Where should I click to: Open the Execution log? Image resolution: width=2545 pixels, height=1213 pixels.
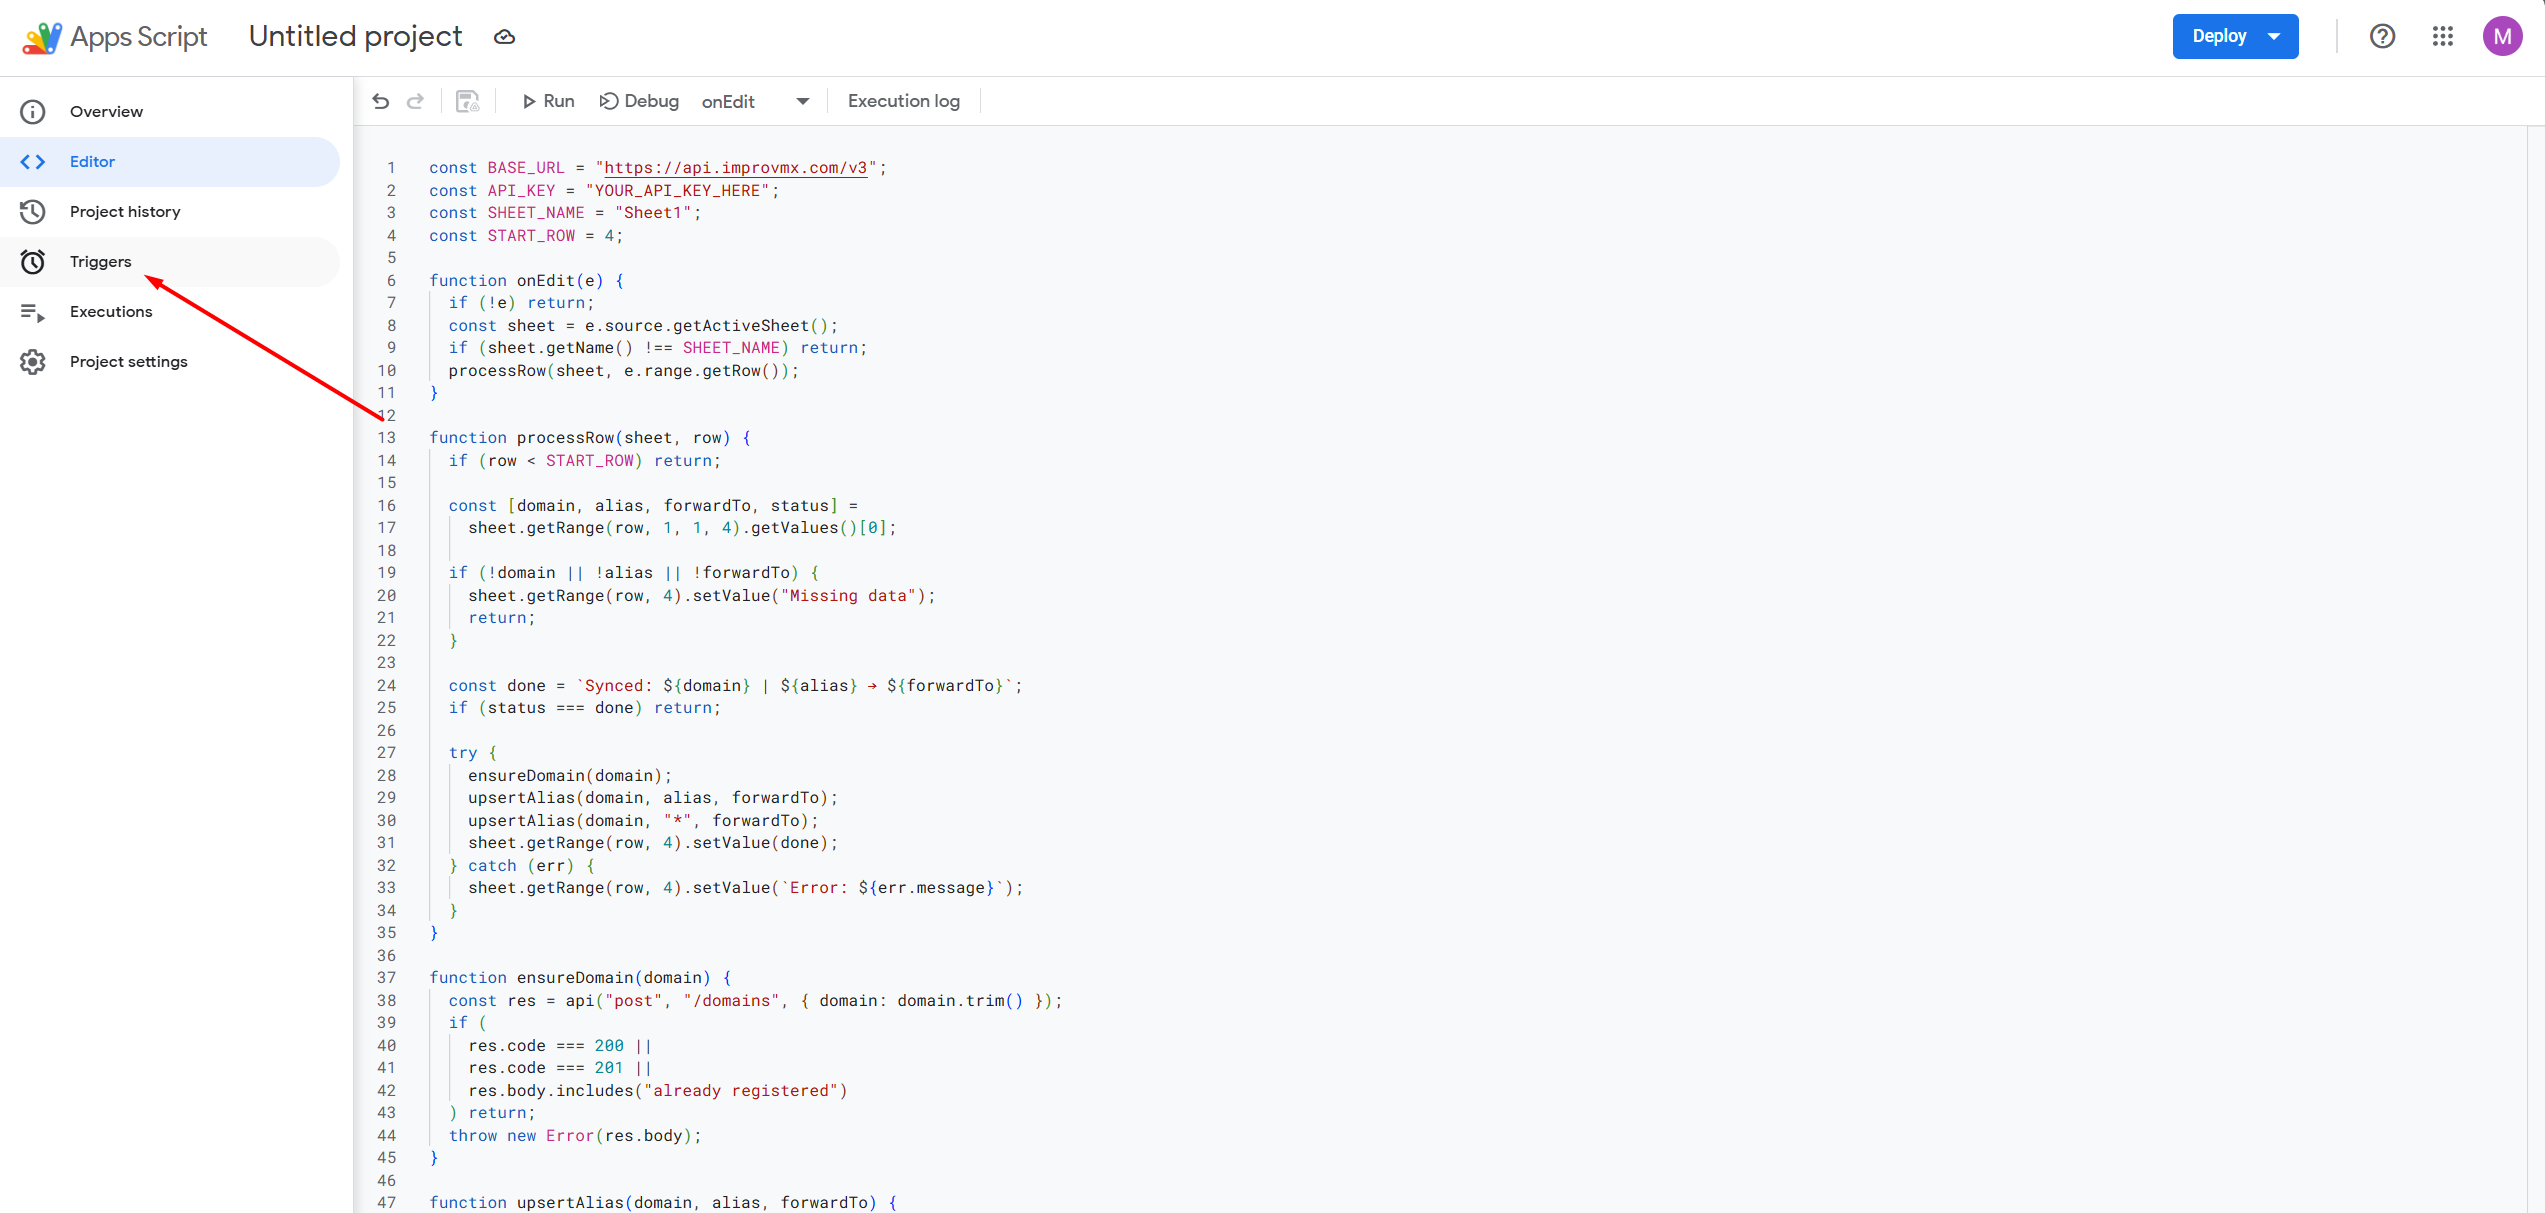pos(903,101)
